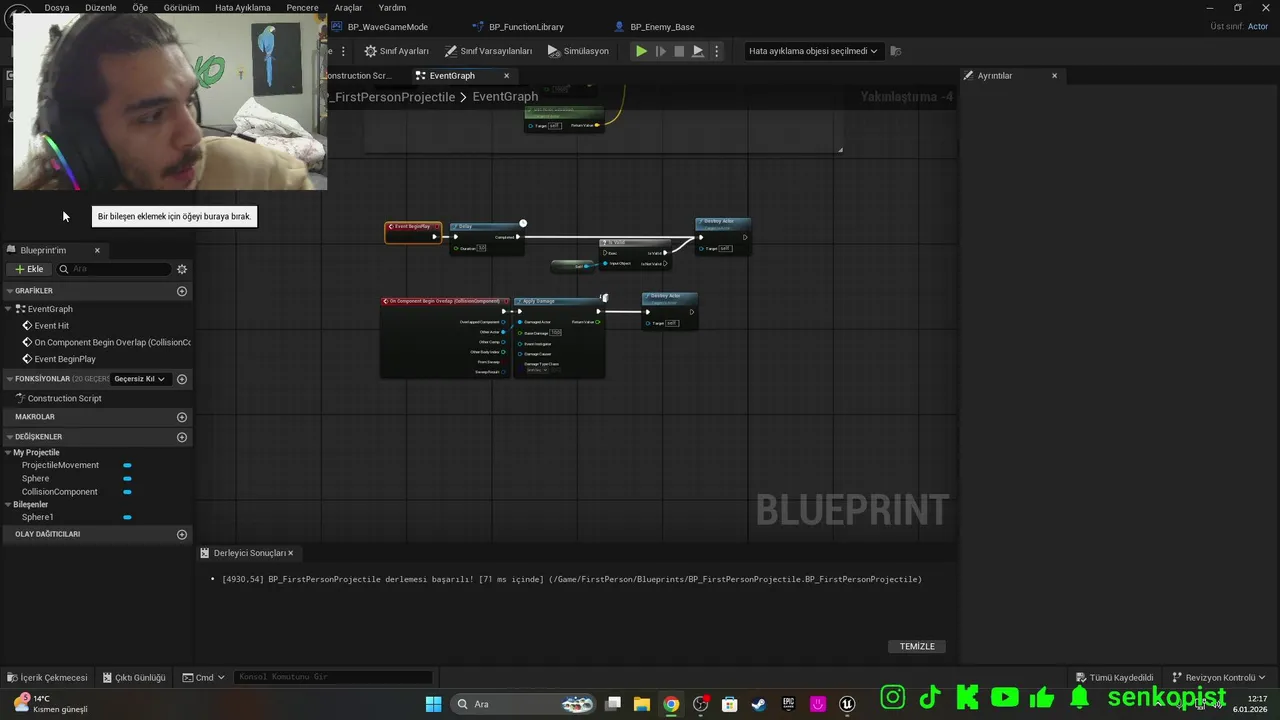Viewport: 1280px width, 720px height.
Task: Open Çıktı Günlüğü output log
Action: click(x=134, y=677)
